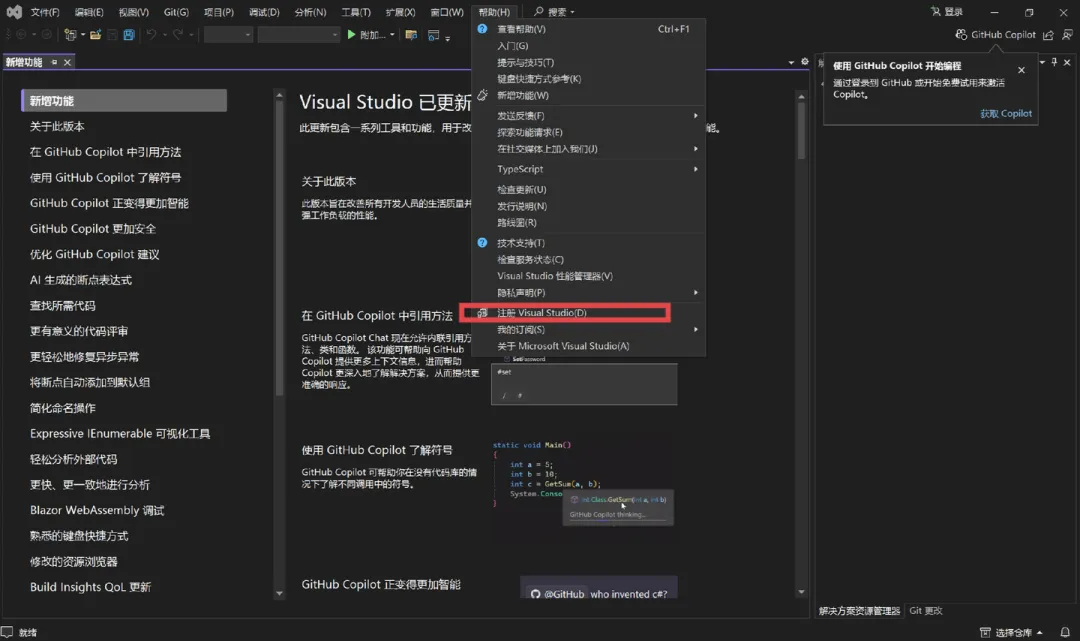Click the code sample thumbnail with static void Main
1080x641 pixels.
[583, 483]
